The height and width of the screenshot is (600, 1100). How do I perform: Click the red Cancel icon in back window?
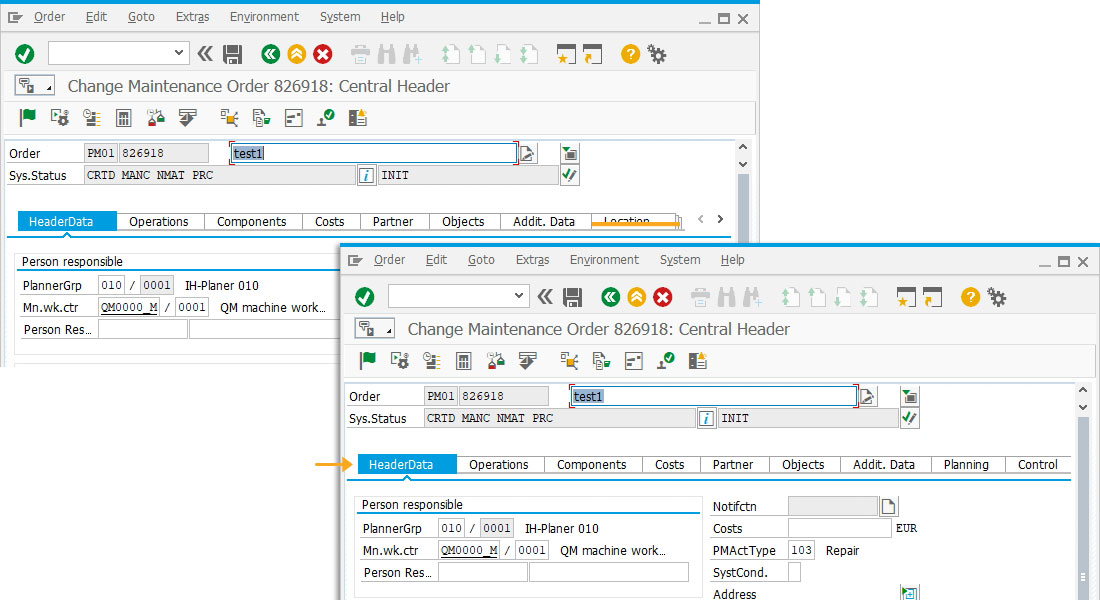click(323, 54)
